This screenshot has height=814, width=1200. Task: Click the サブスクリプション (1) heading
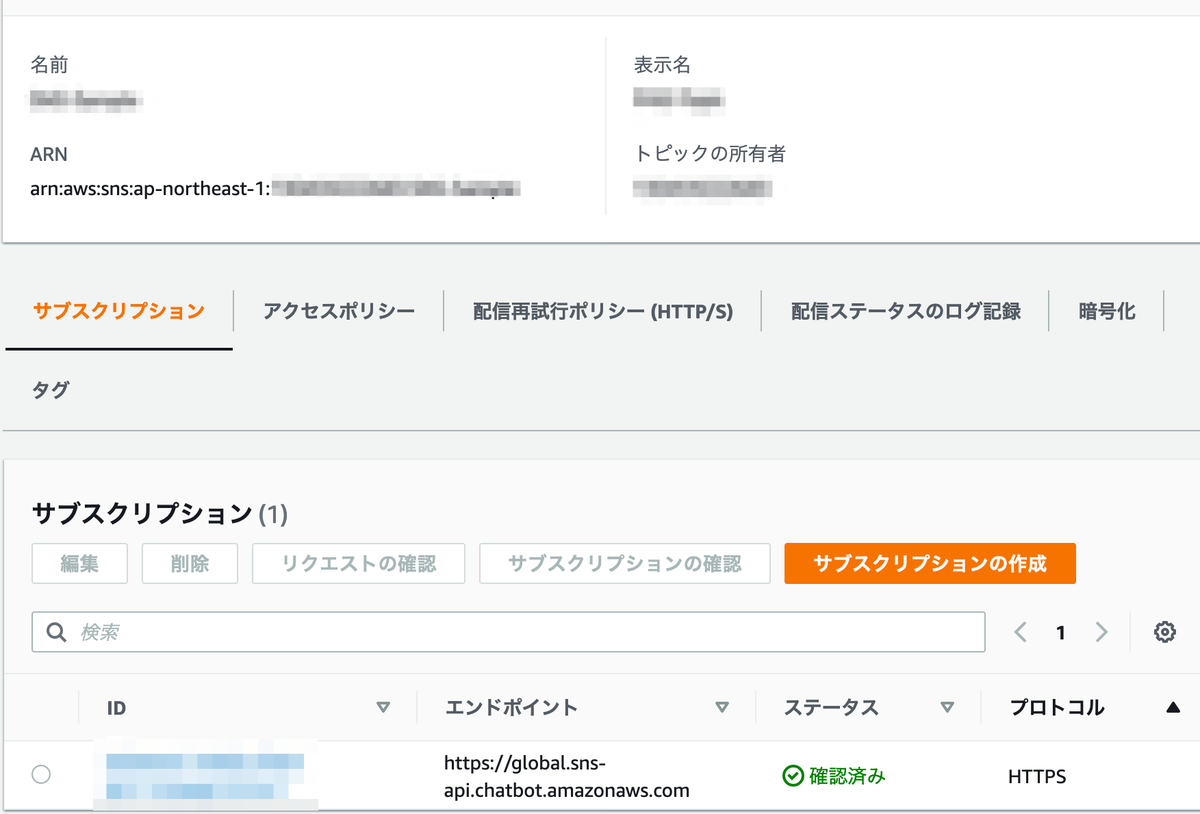pos(160,514)
